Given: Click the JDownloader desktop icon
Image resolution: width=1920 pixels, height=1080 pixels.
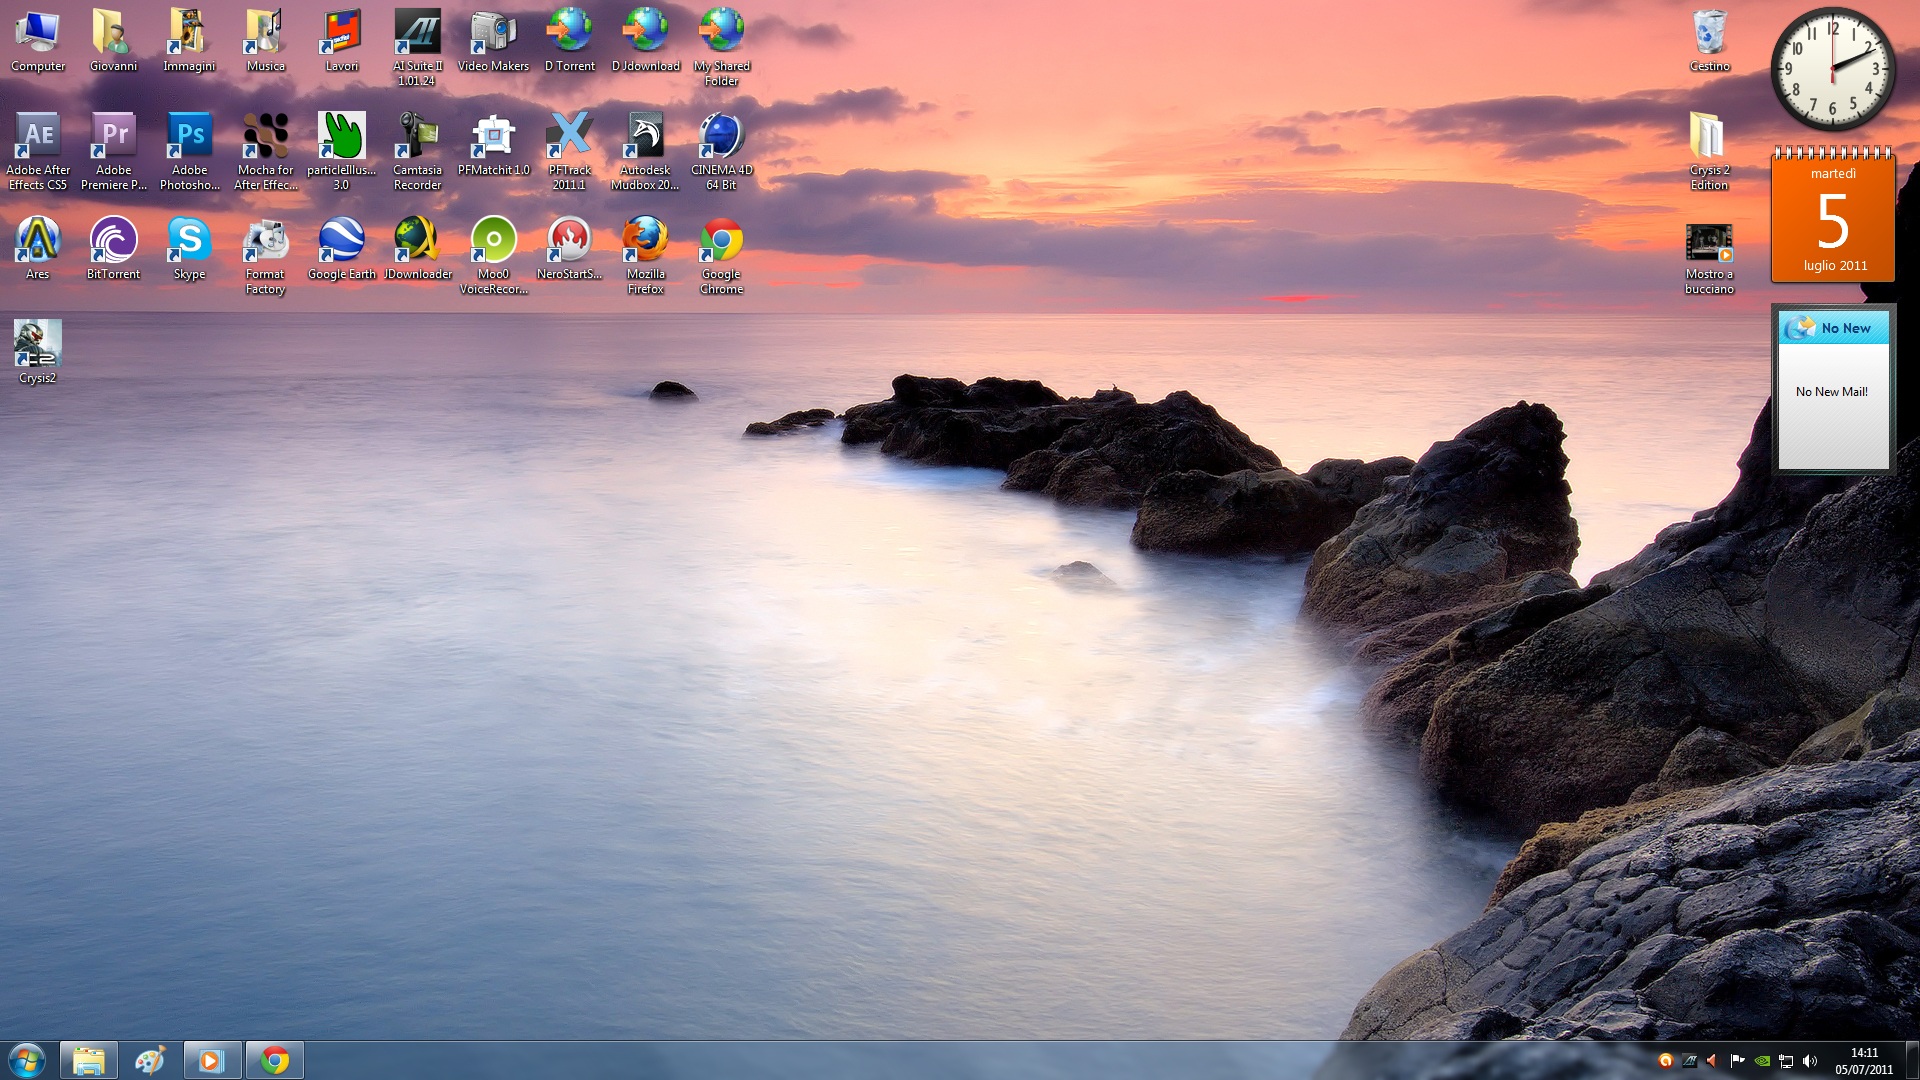Looking at the screenshot, I should tap(417, 242).
